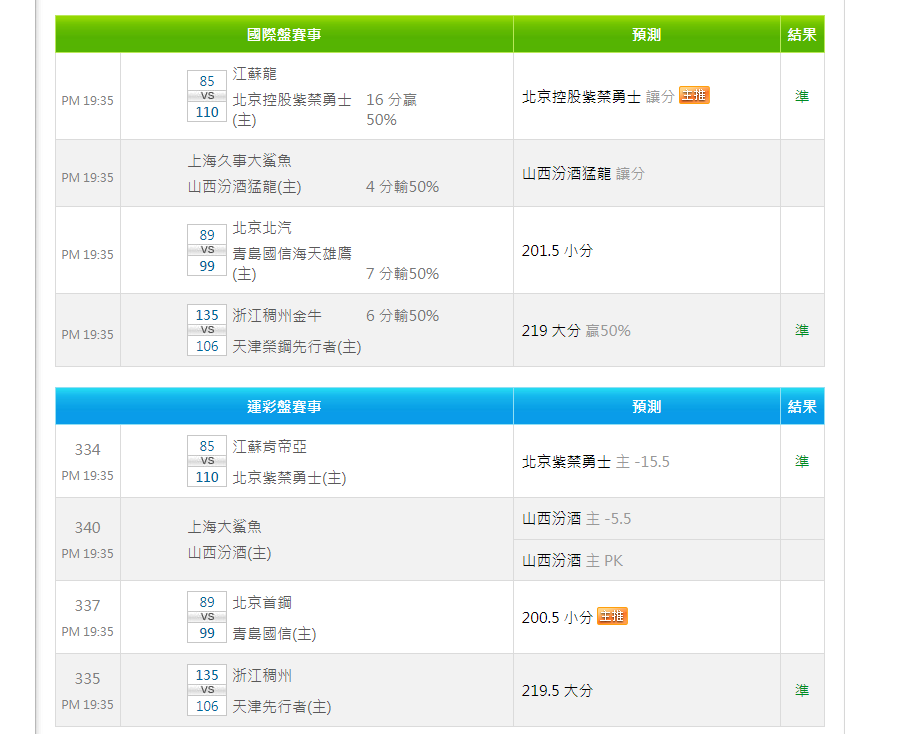Click the VS score box for 北京首鋼 match

pyautogui.click(x=207, y=617)
